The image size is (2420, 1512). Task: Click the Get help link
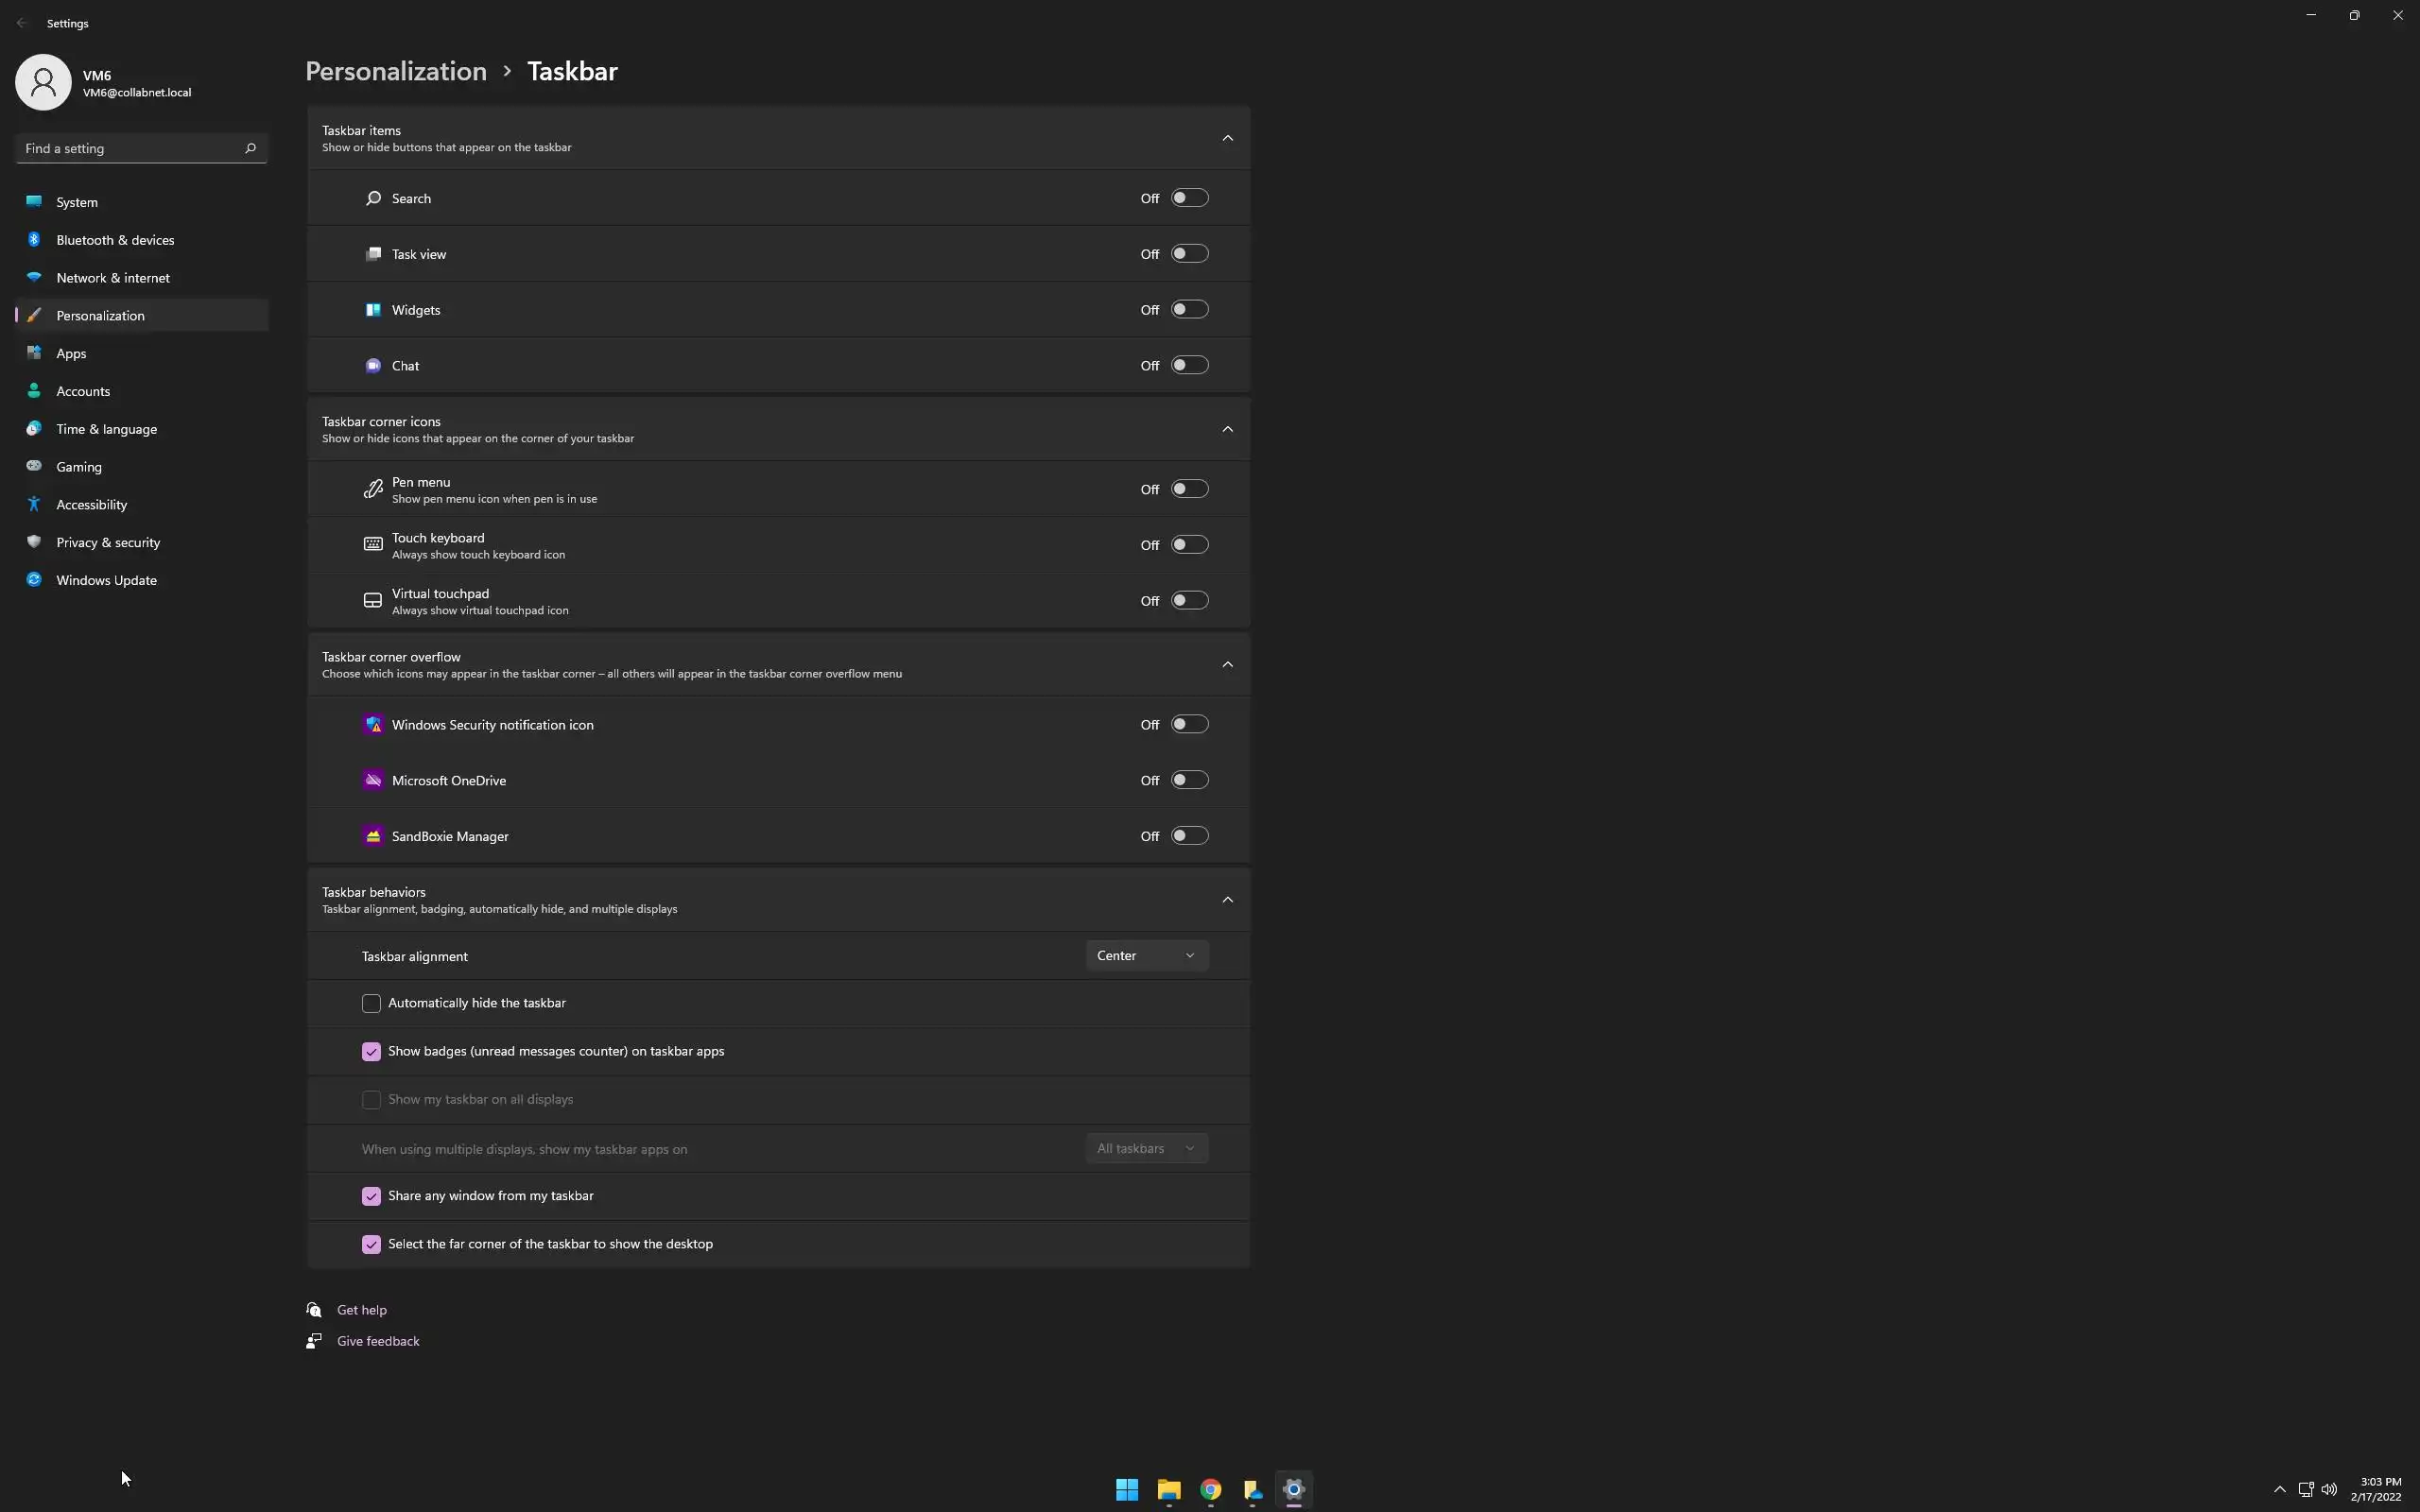coord(361,1309)
